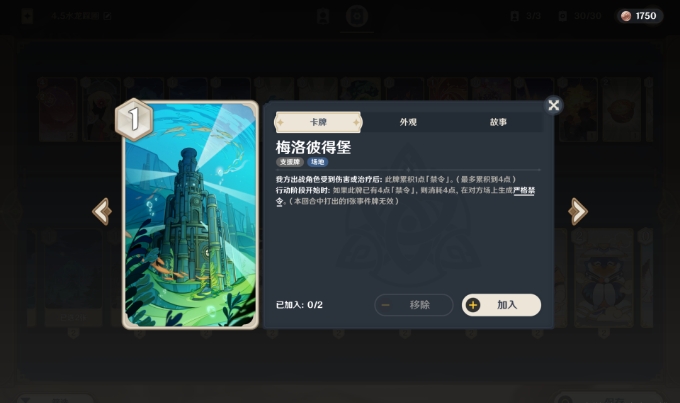This screenshot has height=403, width=680.
Task: Click the edit deck name pencil icon
Action: point(107,16)
